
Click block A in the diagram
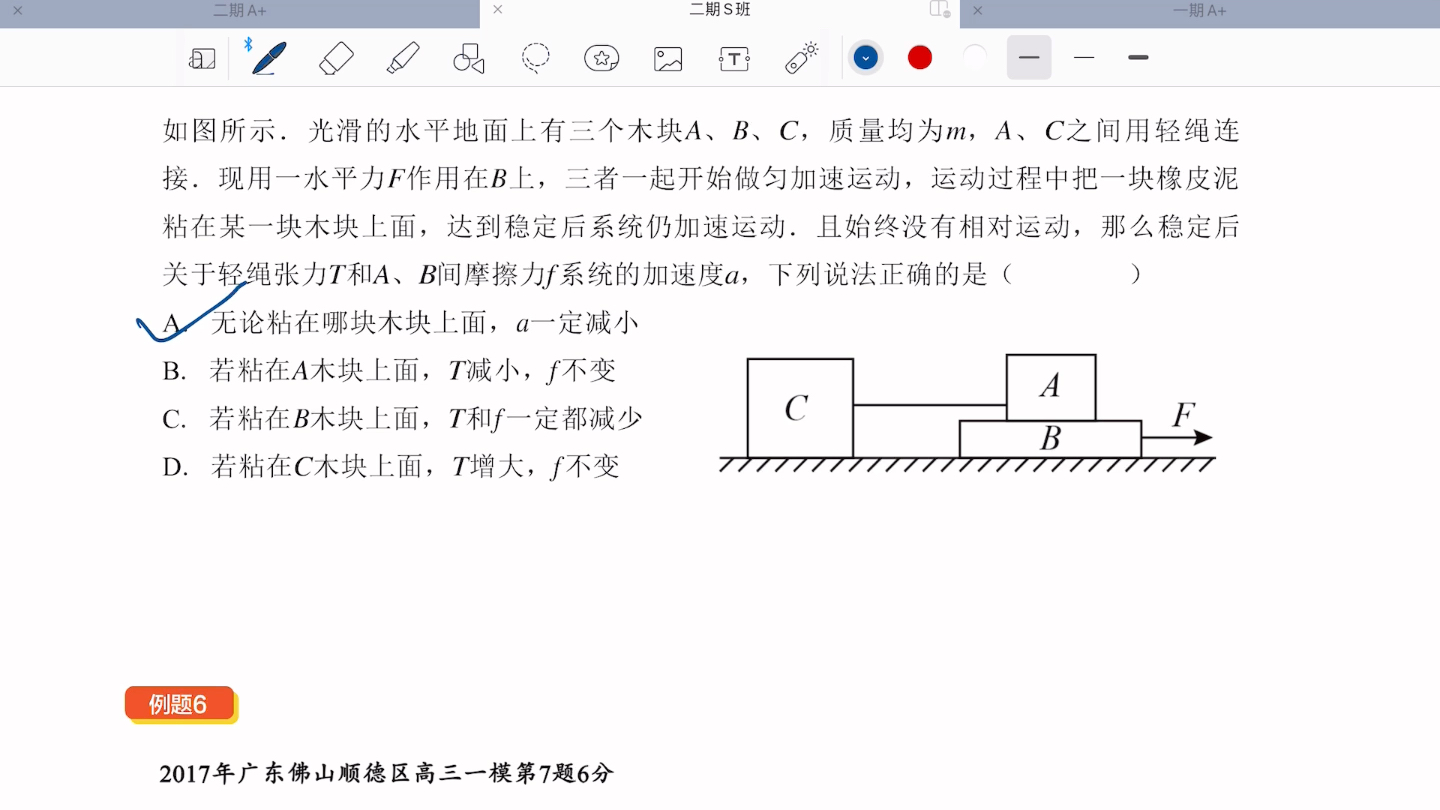click(1051, 387)
